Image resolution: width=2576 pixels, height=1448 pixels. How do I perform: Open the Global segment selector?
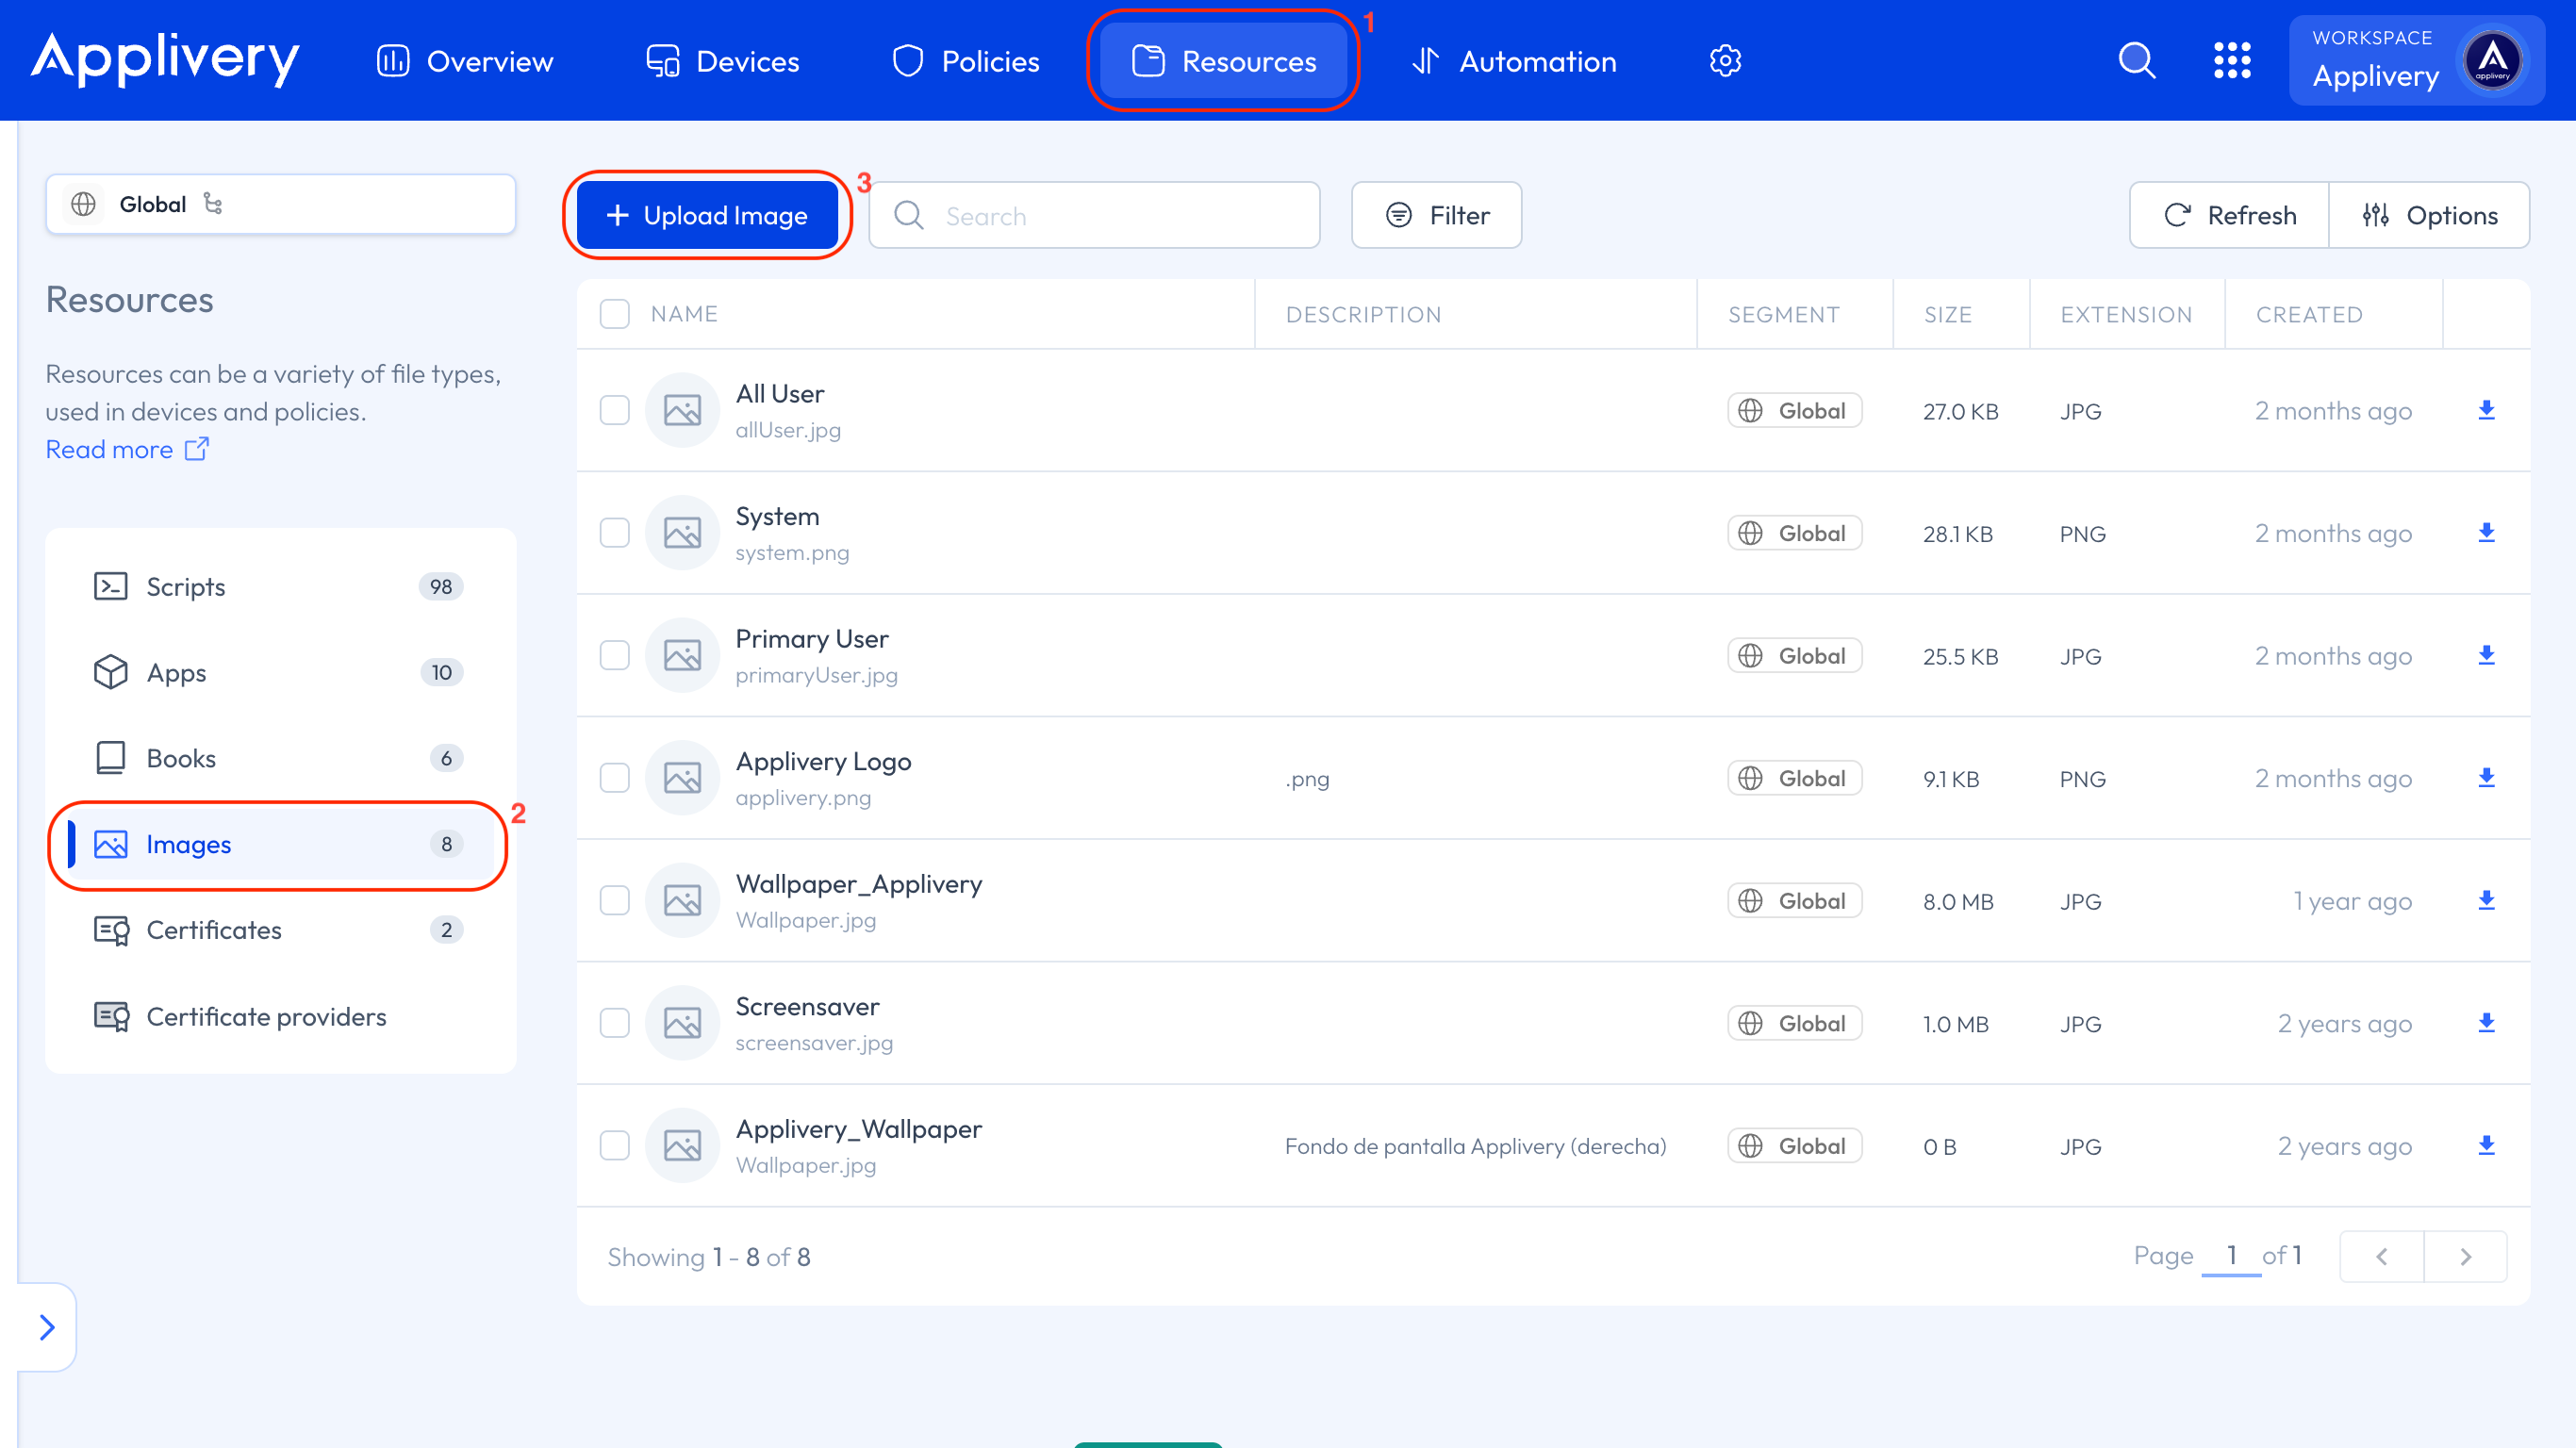(x=280, y=204)
